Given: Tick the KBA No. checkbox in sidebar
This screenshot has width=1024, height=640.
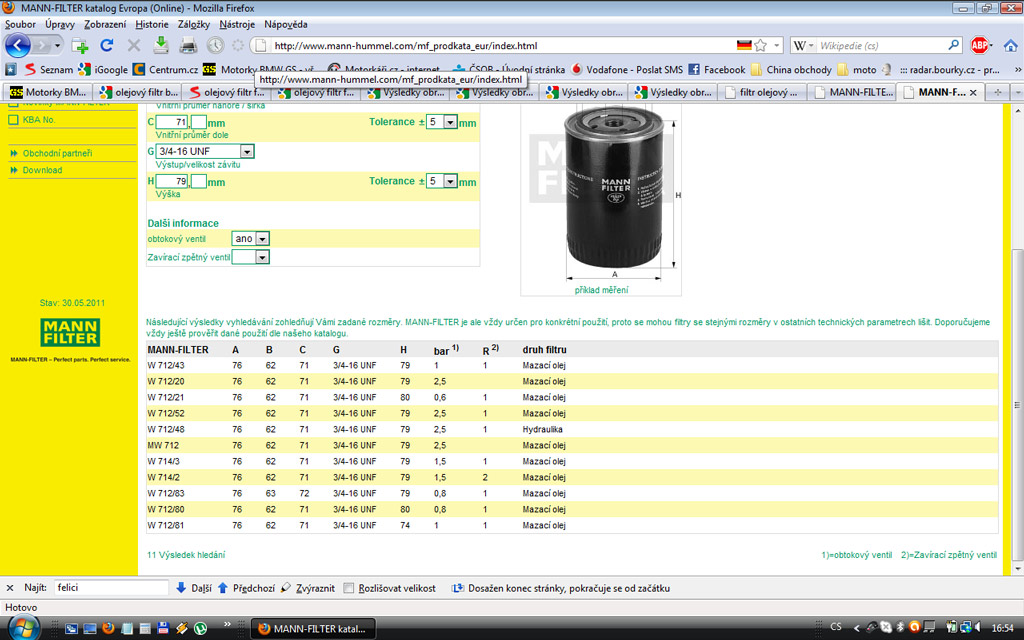Looking at the screenshot, I should (x=14, y=119).
